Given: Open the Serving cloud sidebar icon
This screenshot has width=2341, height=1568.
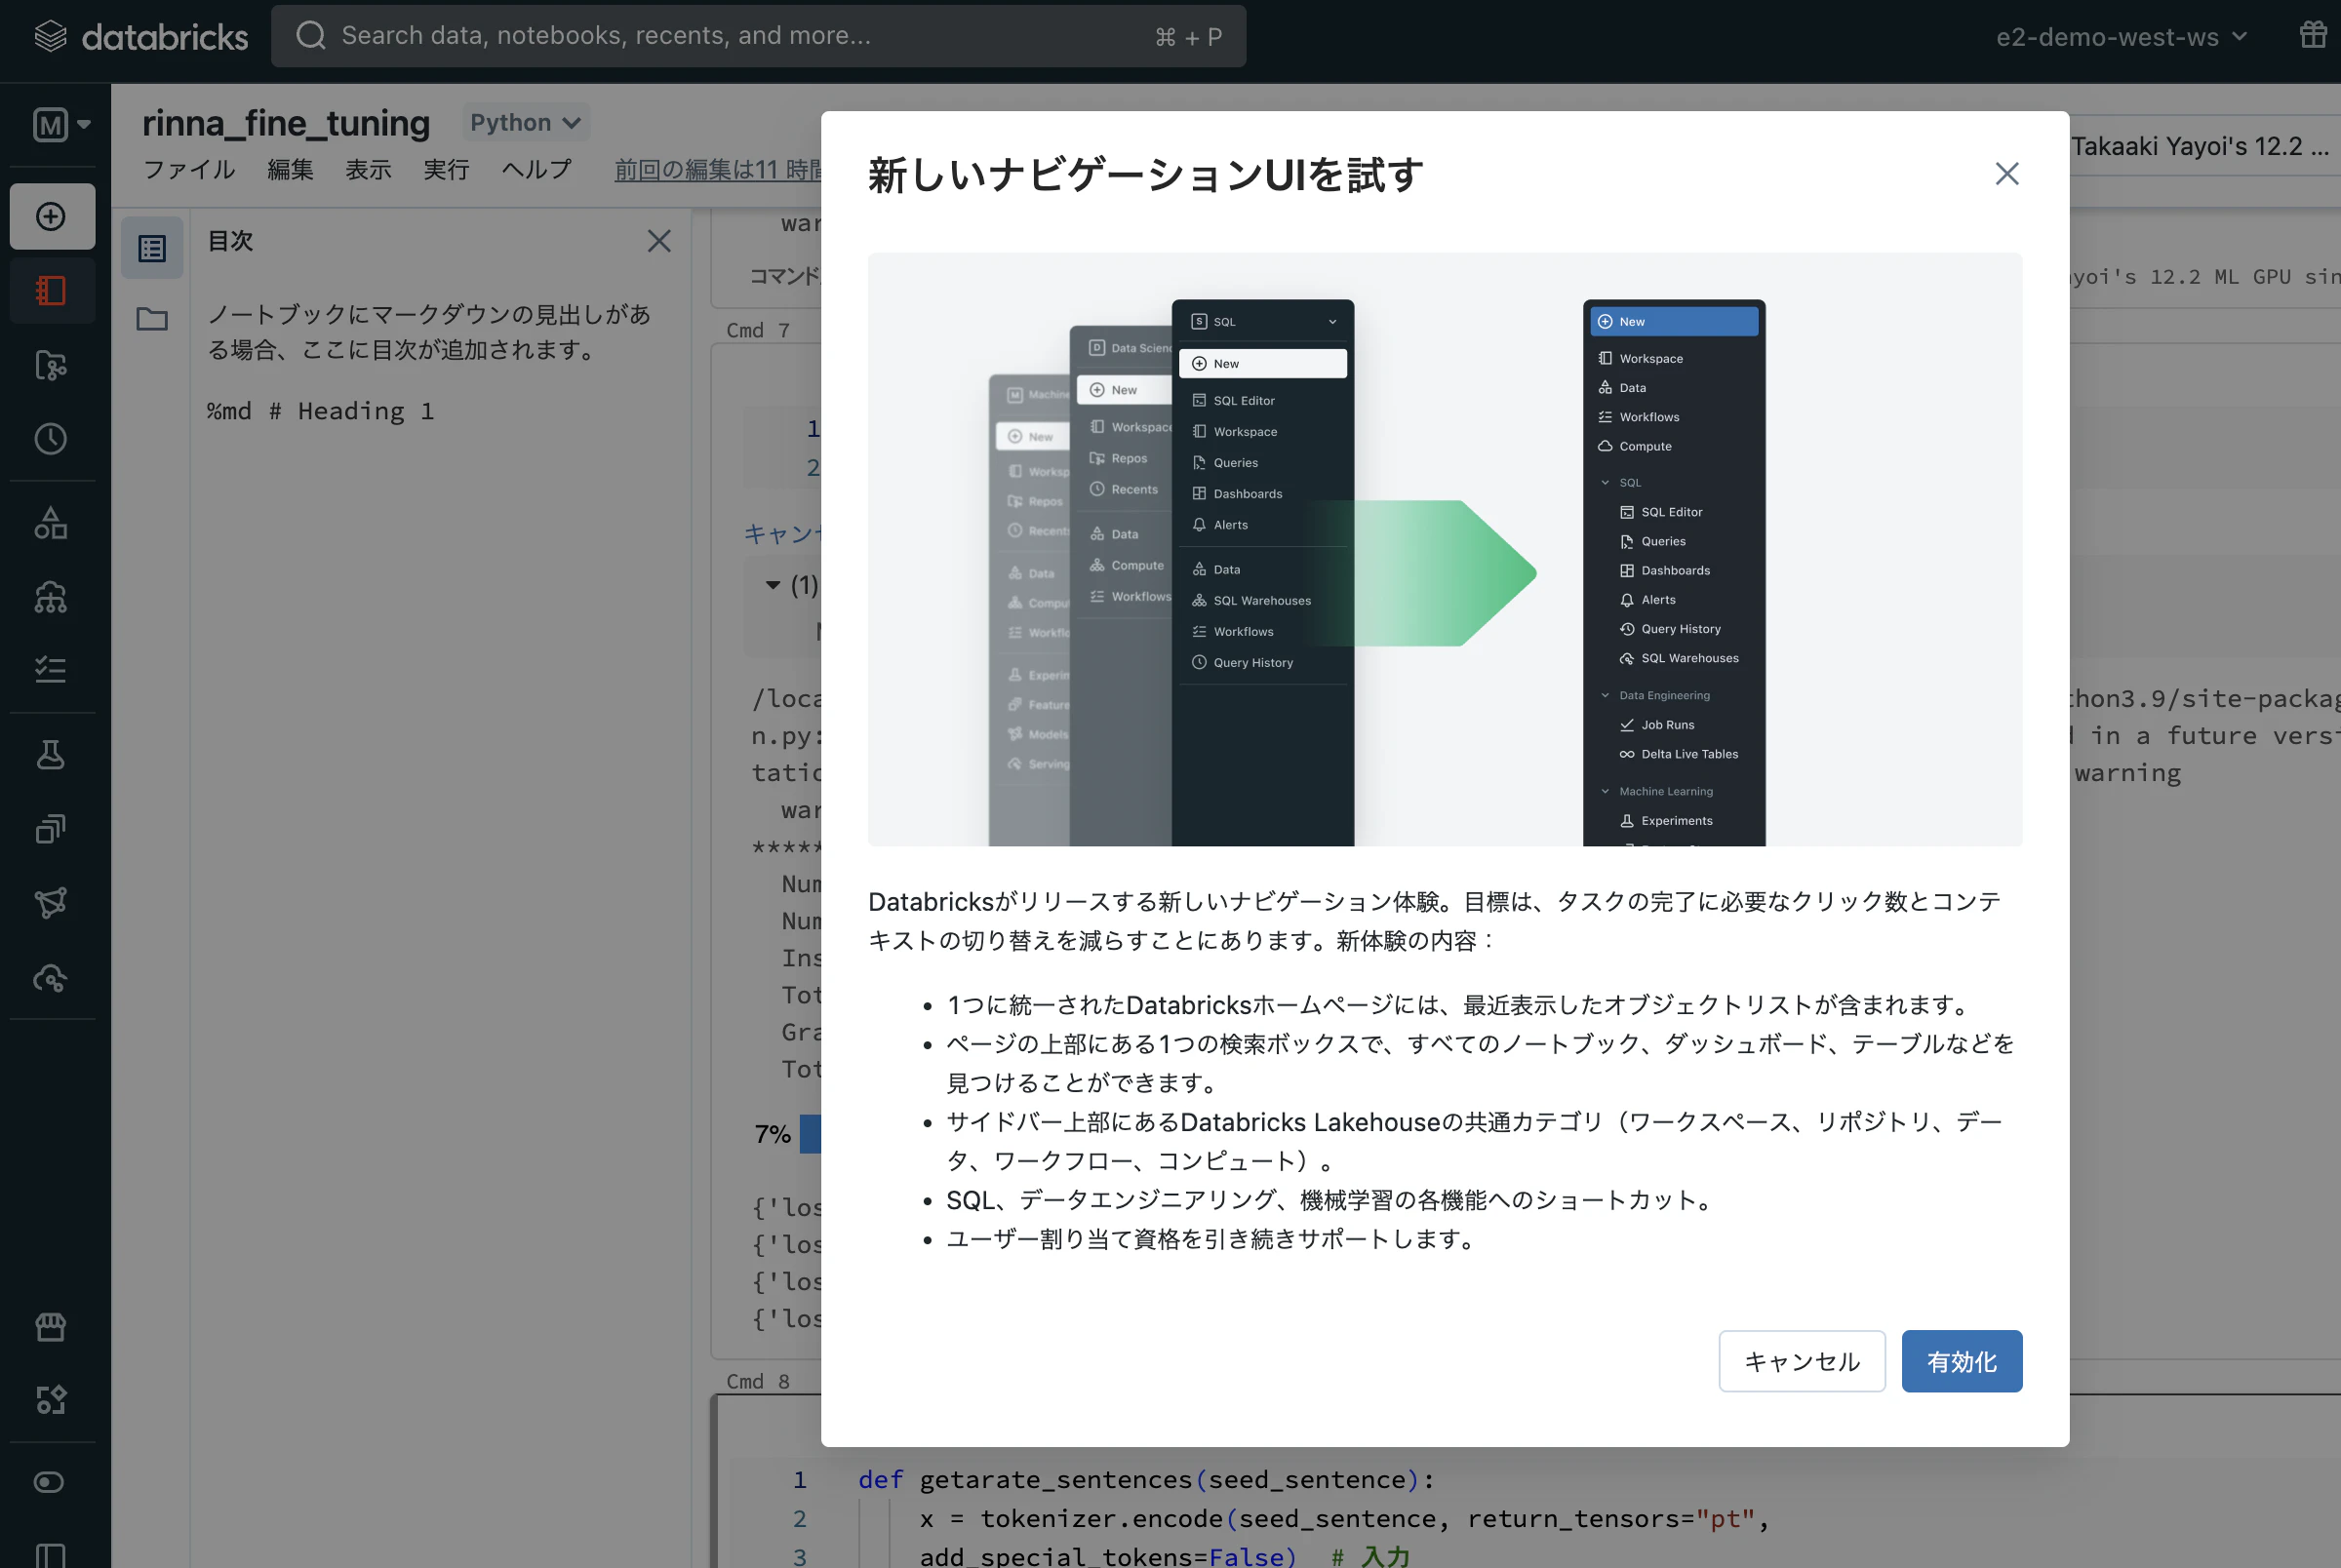Looking at the screenshot, I should 51,978.
